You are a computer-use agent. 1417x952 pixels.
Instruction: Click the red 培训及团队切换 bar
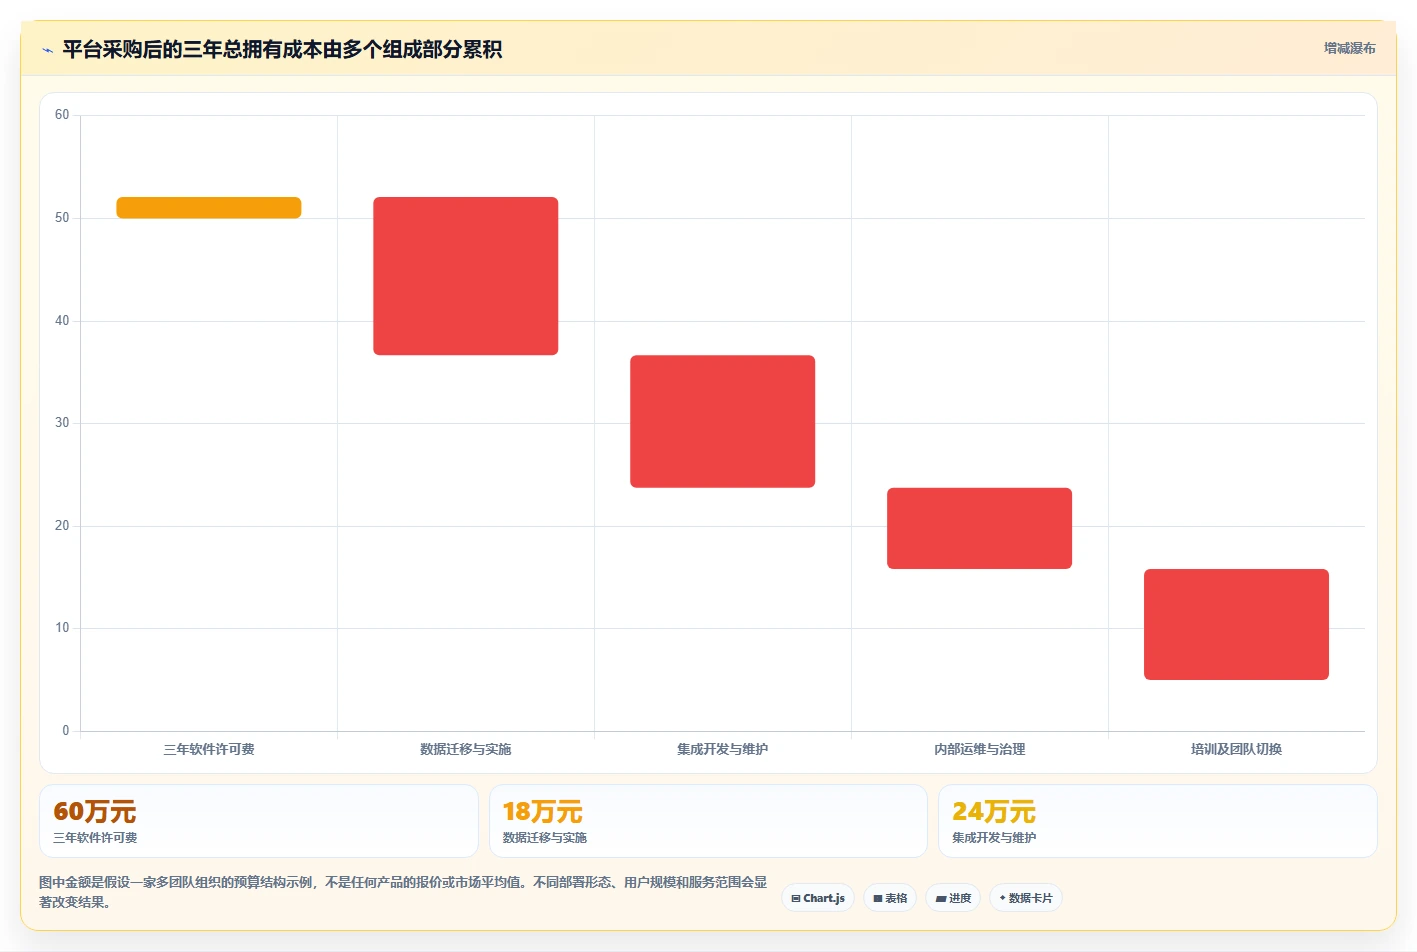(x=1237, y=624)
